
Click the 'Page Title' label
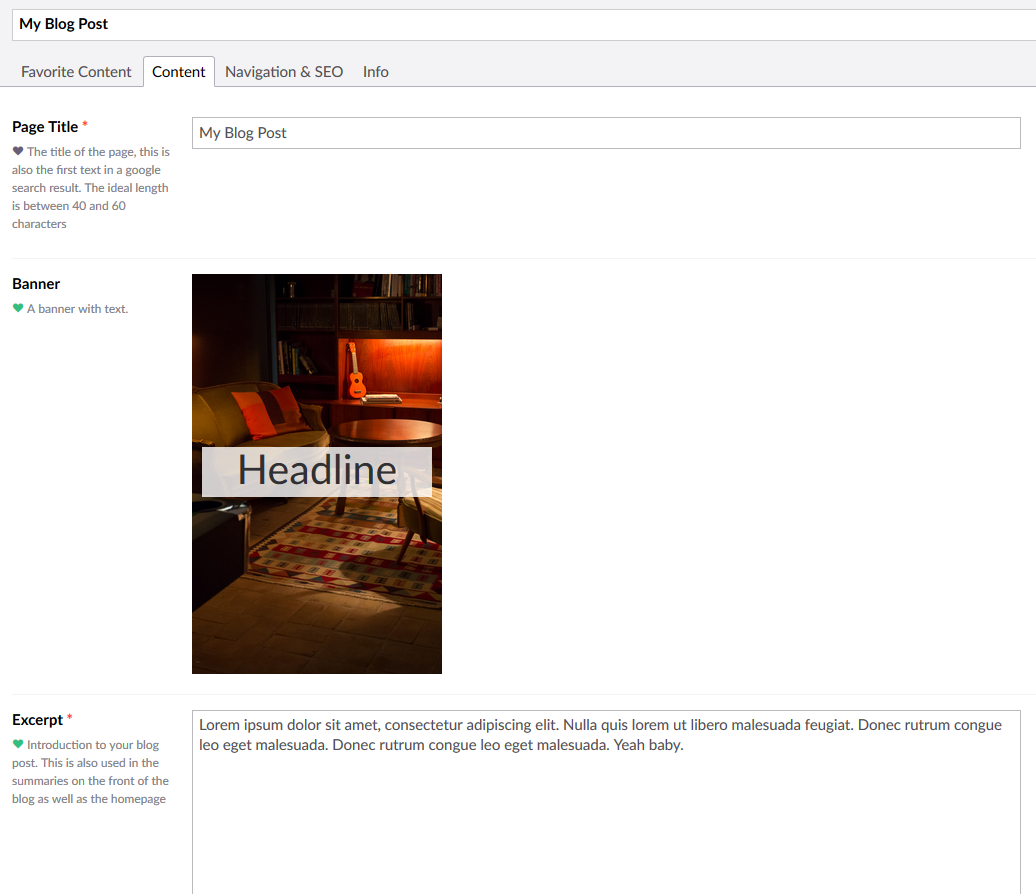click(45, 127)
